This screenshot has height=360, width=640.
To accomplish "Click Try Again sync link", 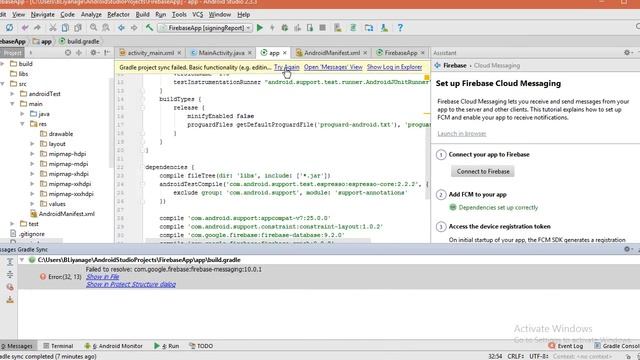I will [287, 67].
